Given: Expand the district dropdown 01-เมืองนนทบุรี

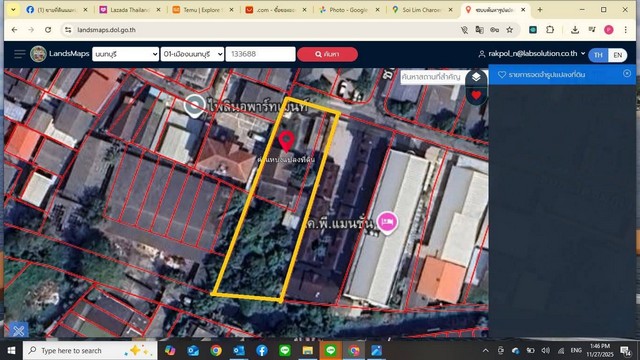Looking at the screenshot, I should click(x=192, y=54).
